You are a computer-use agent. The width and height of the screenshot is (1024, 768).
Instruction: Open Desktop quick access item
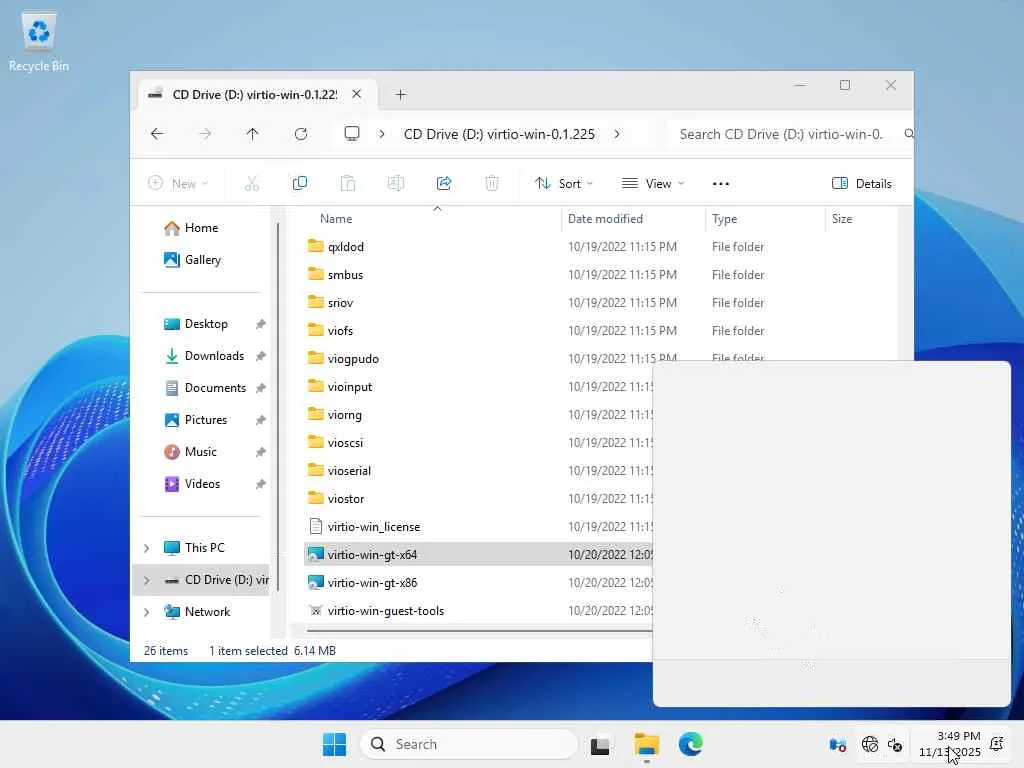(206, 324)
